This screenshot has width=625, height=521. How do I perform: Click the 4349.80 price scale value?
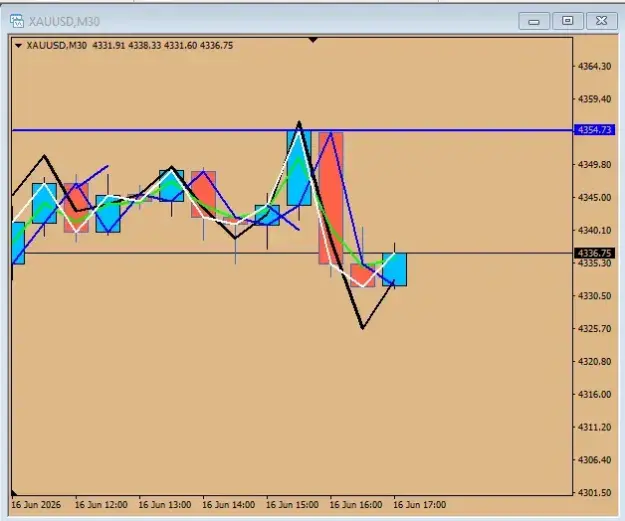[x=594, y=165]
